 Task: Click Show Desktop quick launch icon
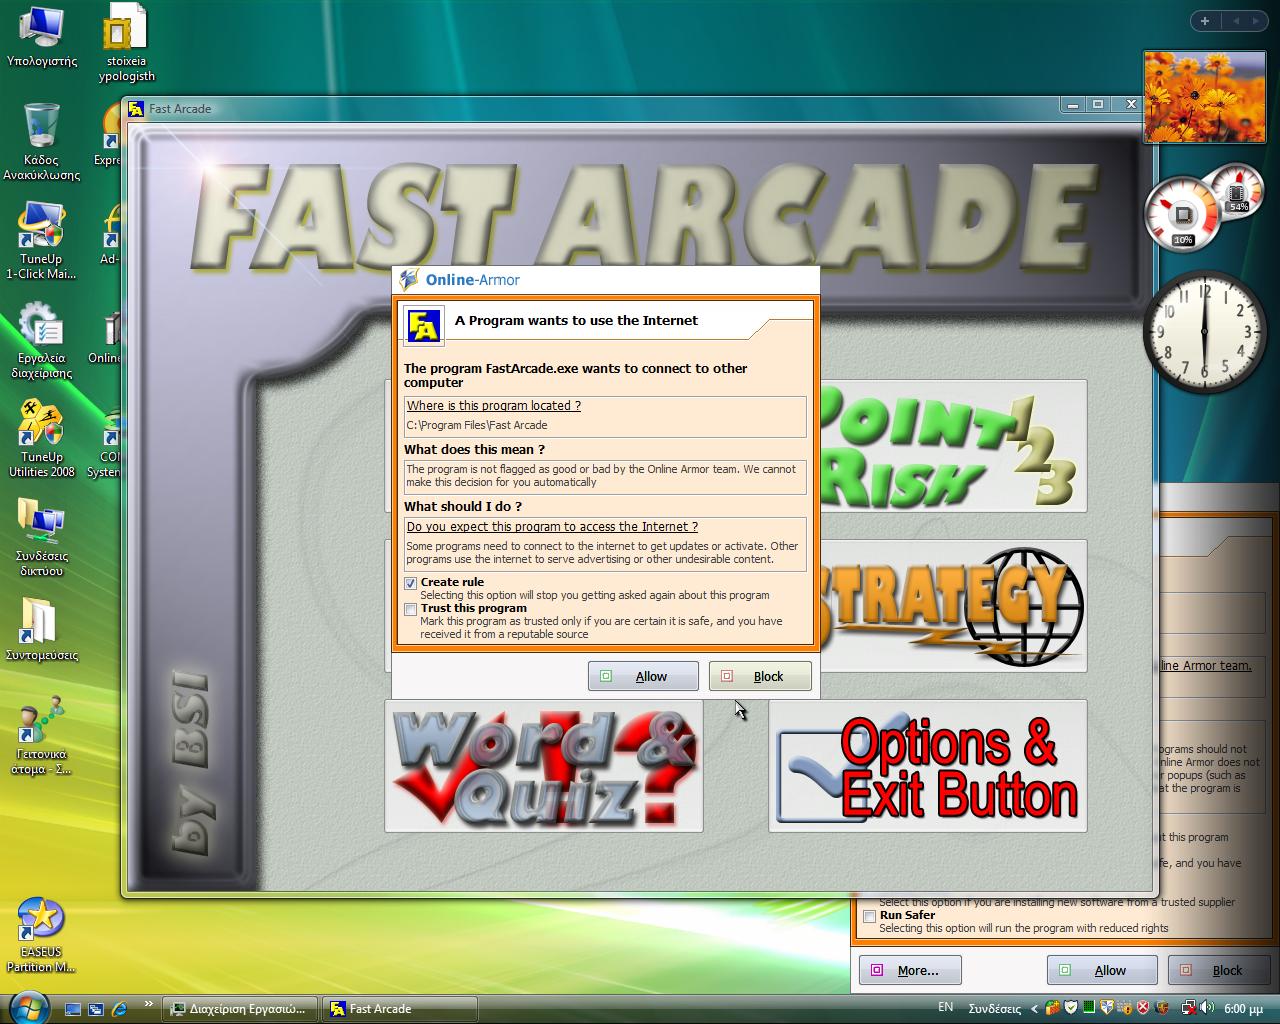point(73,1009)
